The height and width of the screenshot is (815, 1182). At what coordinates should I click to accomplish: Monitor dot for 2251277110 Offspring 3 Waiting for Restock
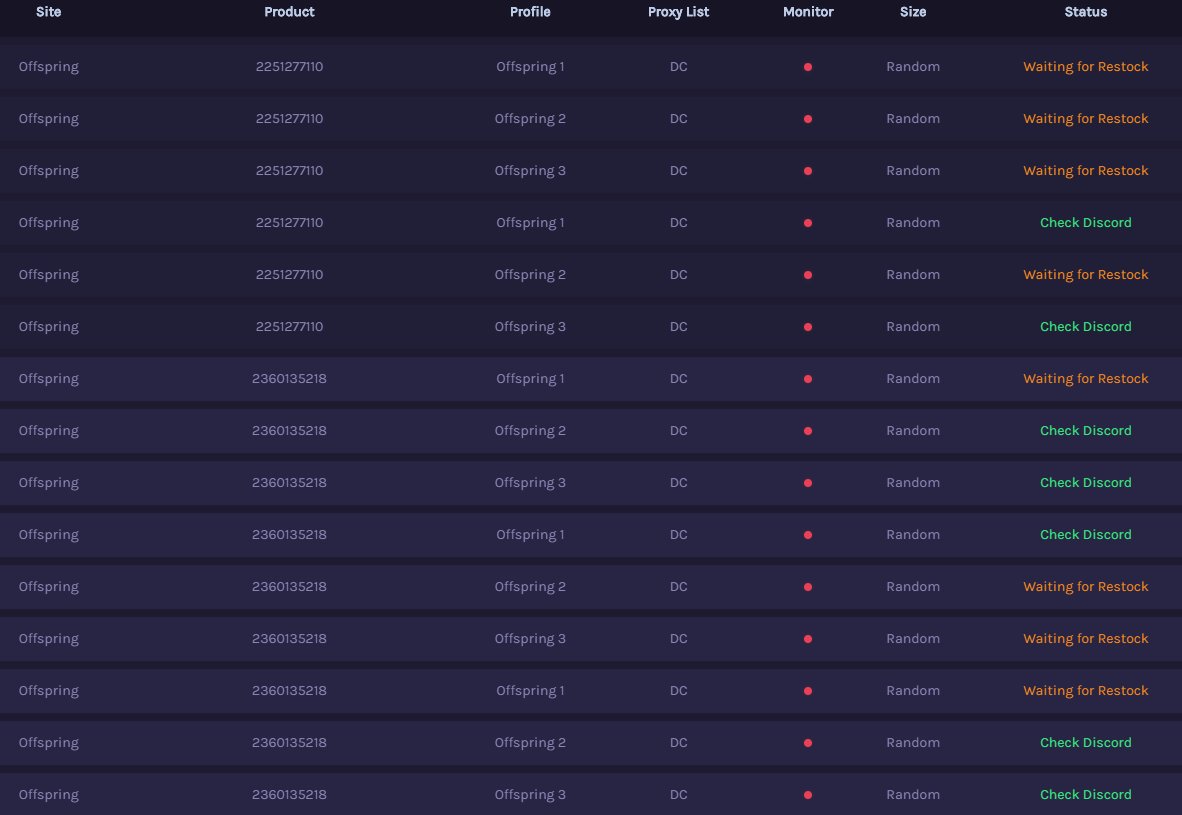(x=808, y=171)
